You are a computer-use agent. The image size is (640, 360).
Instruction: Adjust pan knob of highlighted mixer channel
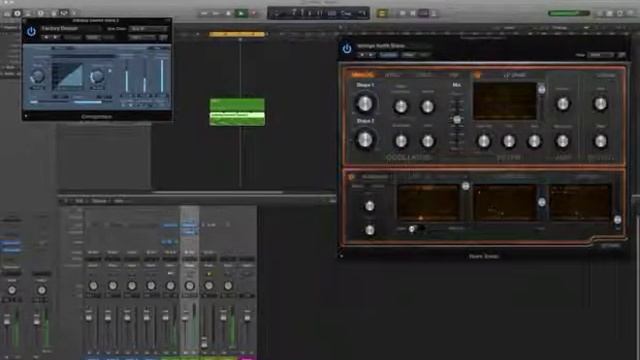click(x=189, y=285)
